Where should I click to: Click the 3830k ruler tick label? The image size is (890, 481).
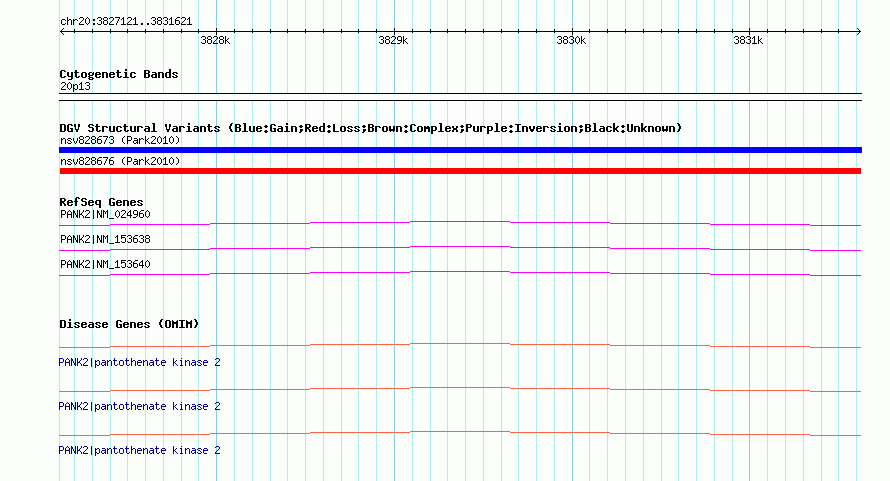tap(571, 40)
